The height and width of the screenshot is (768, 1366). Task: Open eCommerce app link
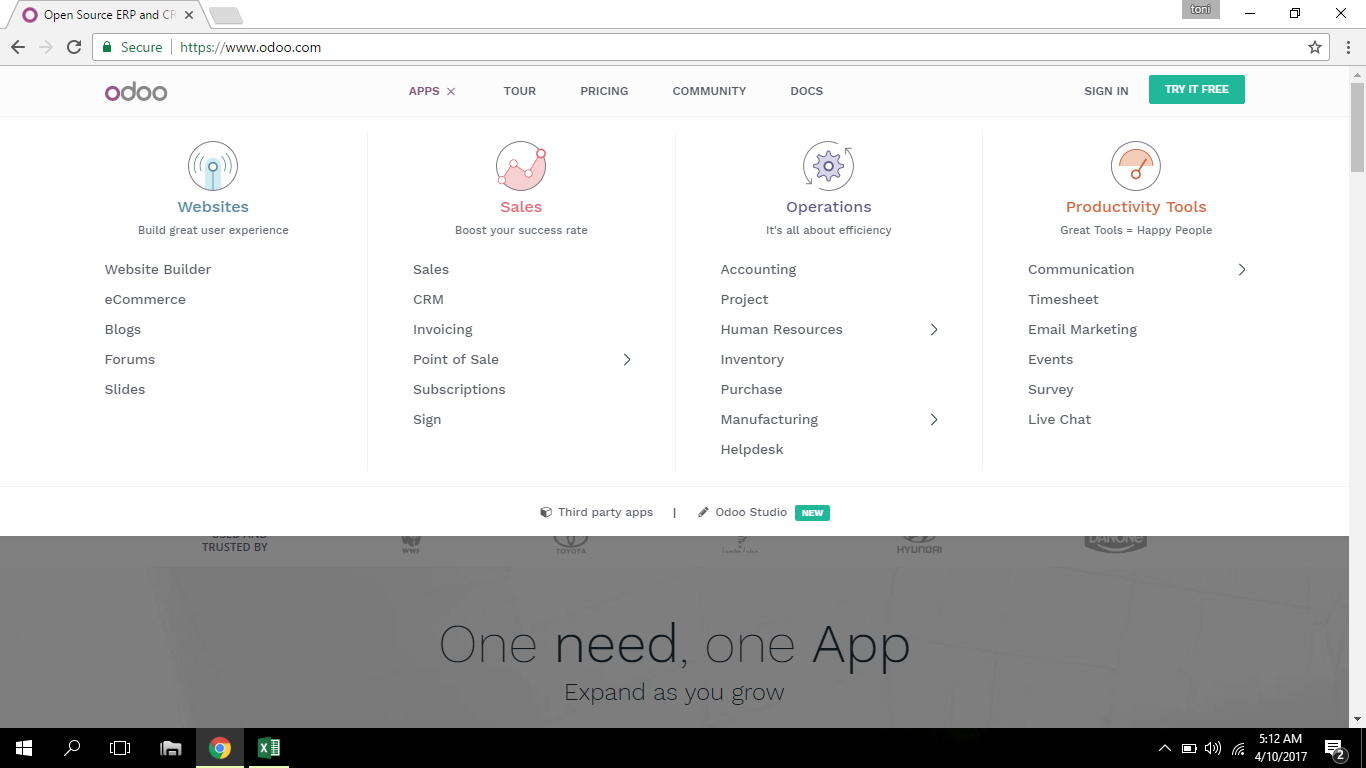click(x=145, y=299)
